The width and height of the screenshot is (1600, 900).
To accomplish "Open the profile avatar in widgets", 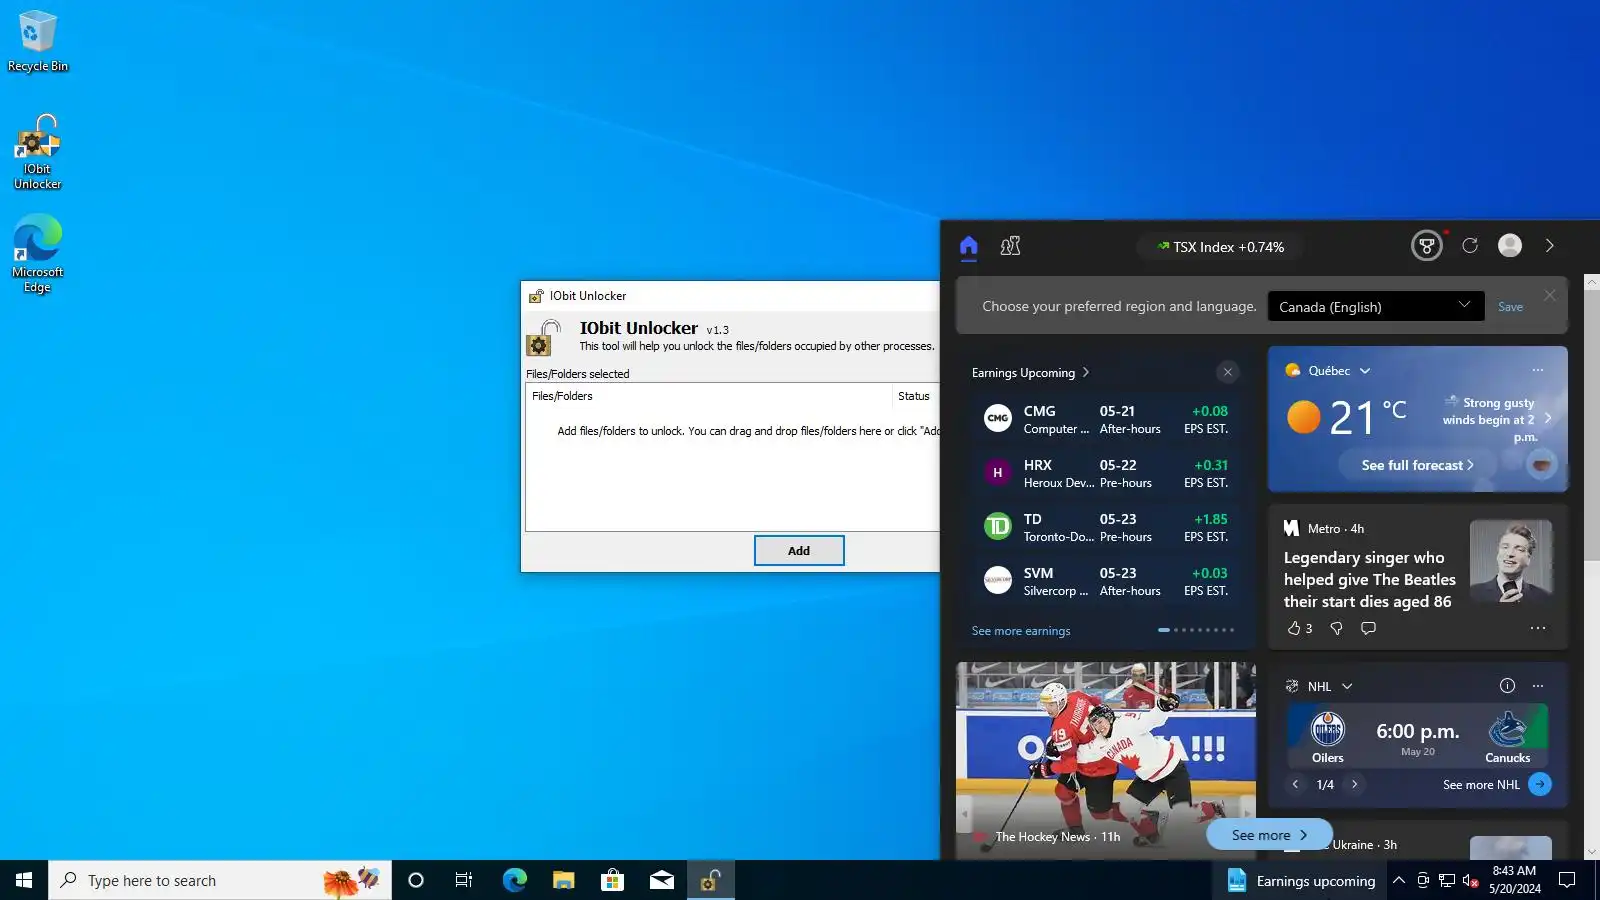I will point(1510,246).
